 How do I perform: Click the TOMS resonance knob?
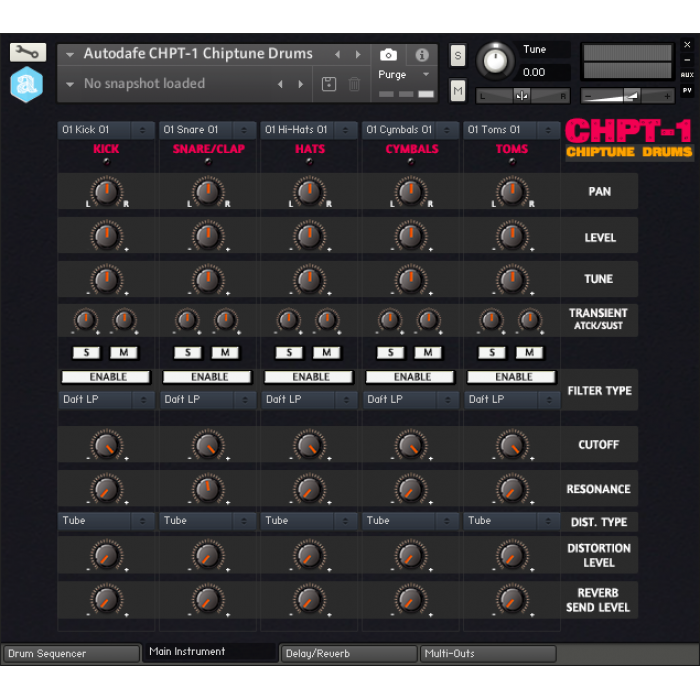(512, 489)
